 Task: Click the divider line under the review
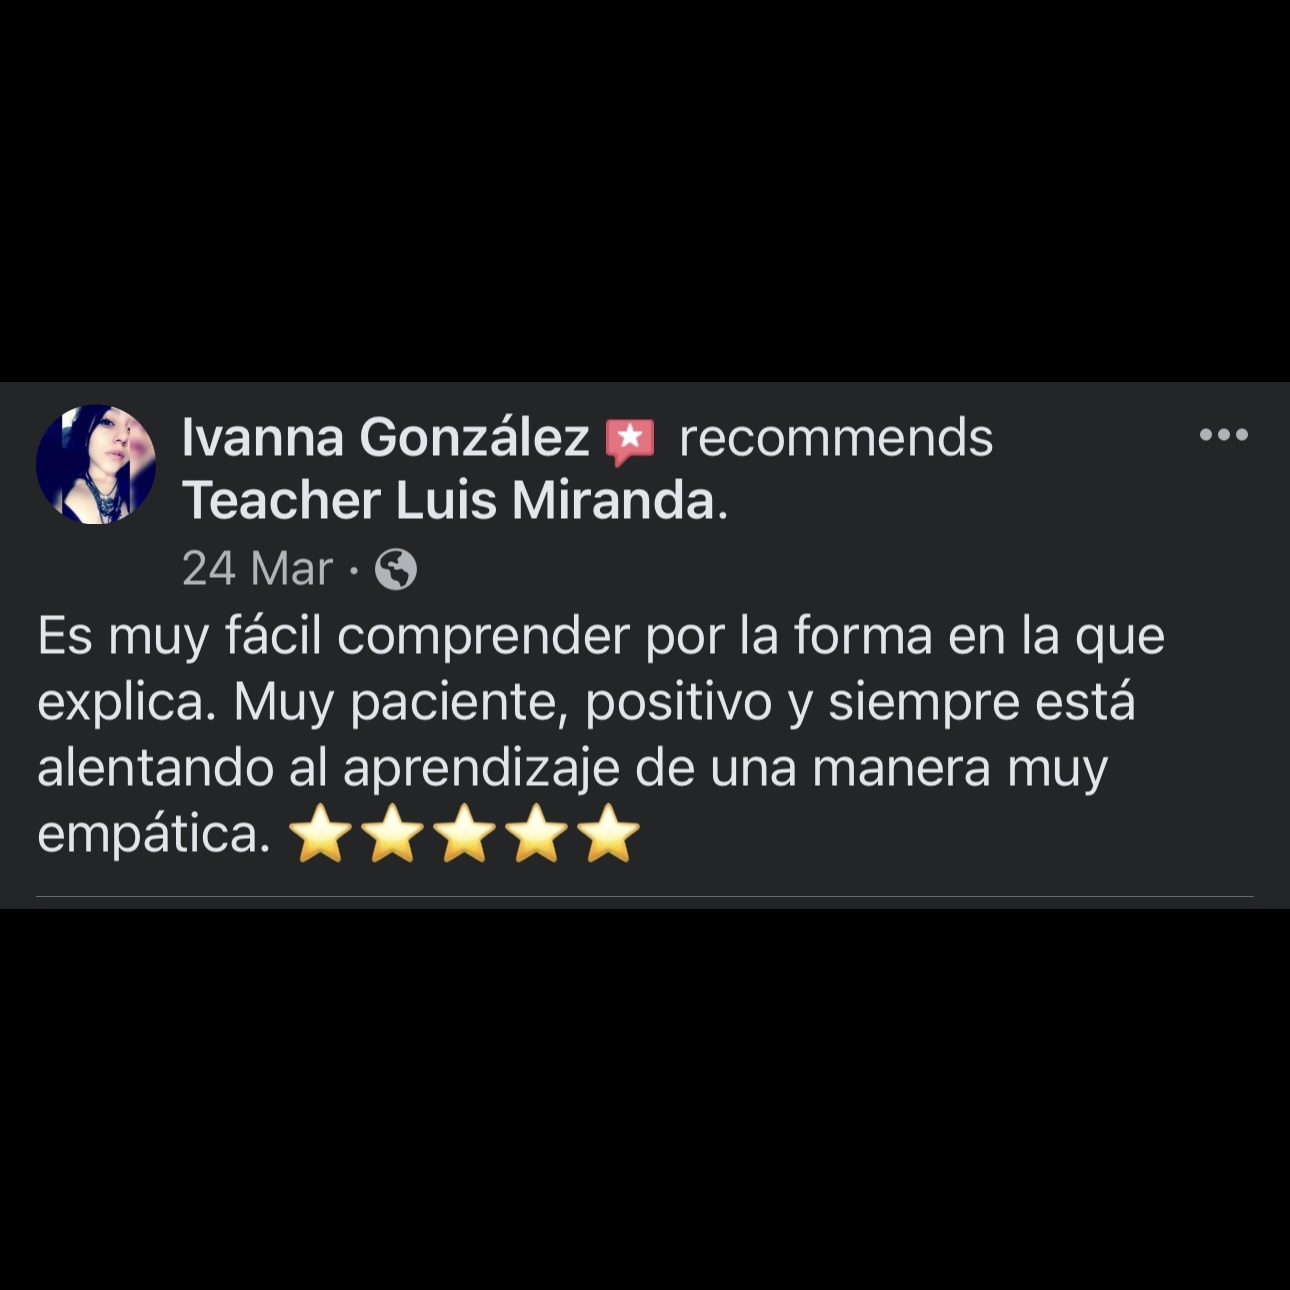pos(645,897)
